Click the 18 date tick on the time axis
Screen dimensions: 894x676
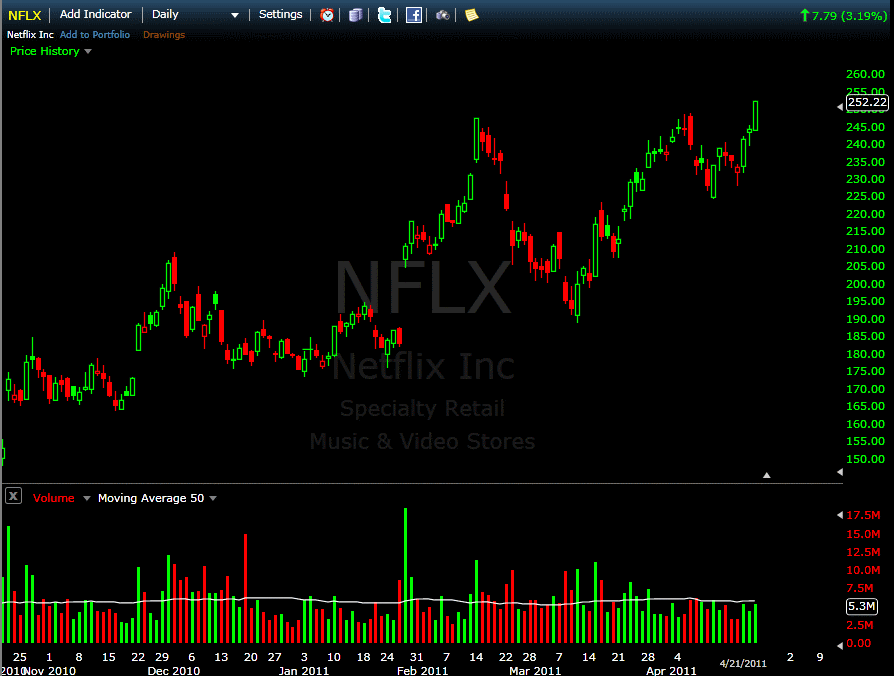tap(364, 657)
